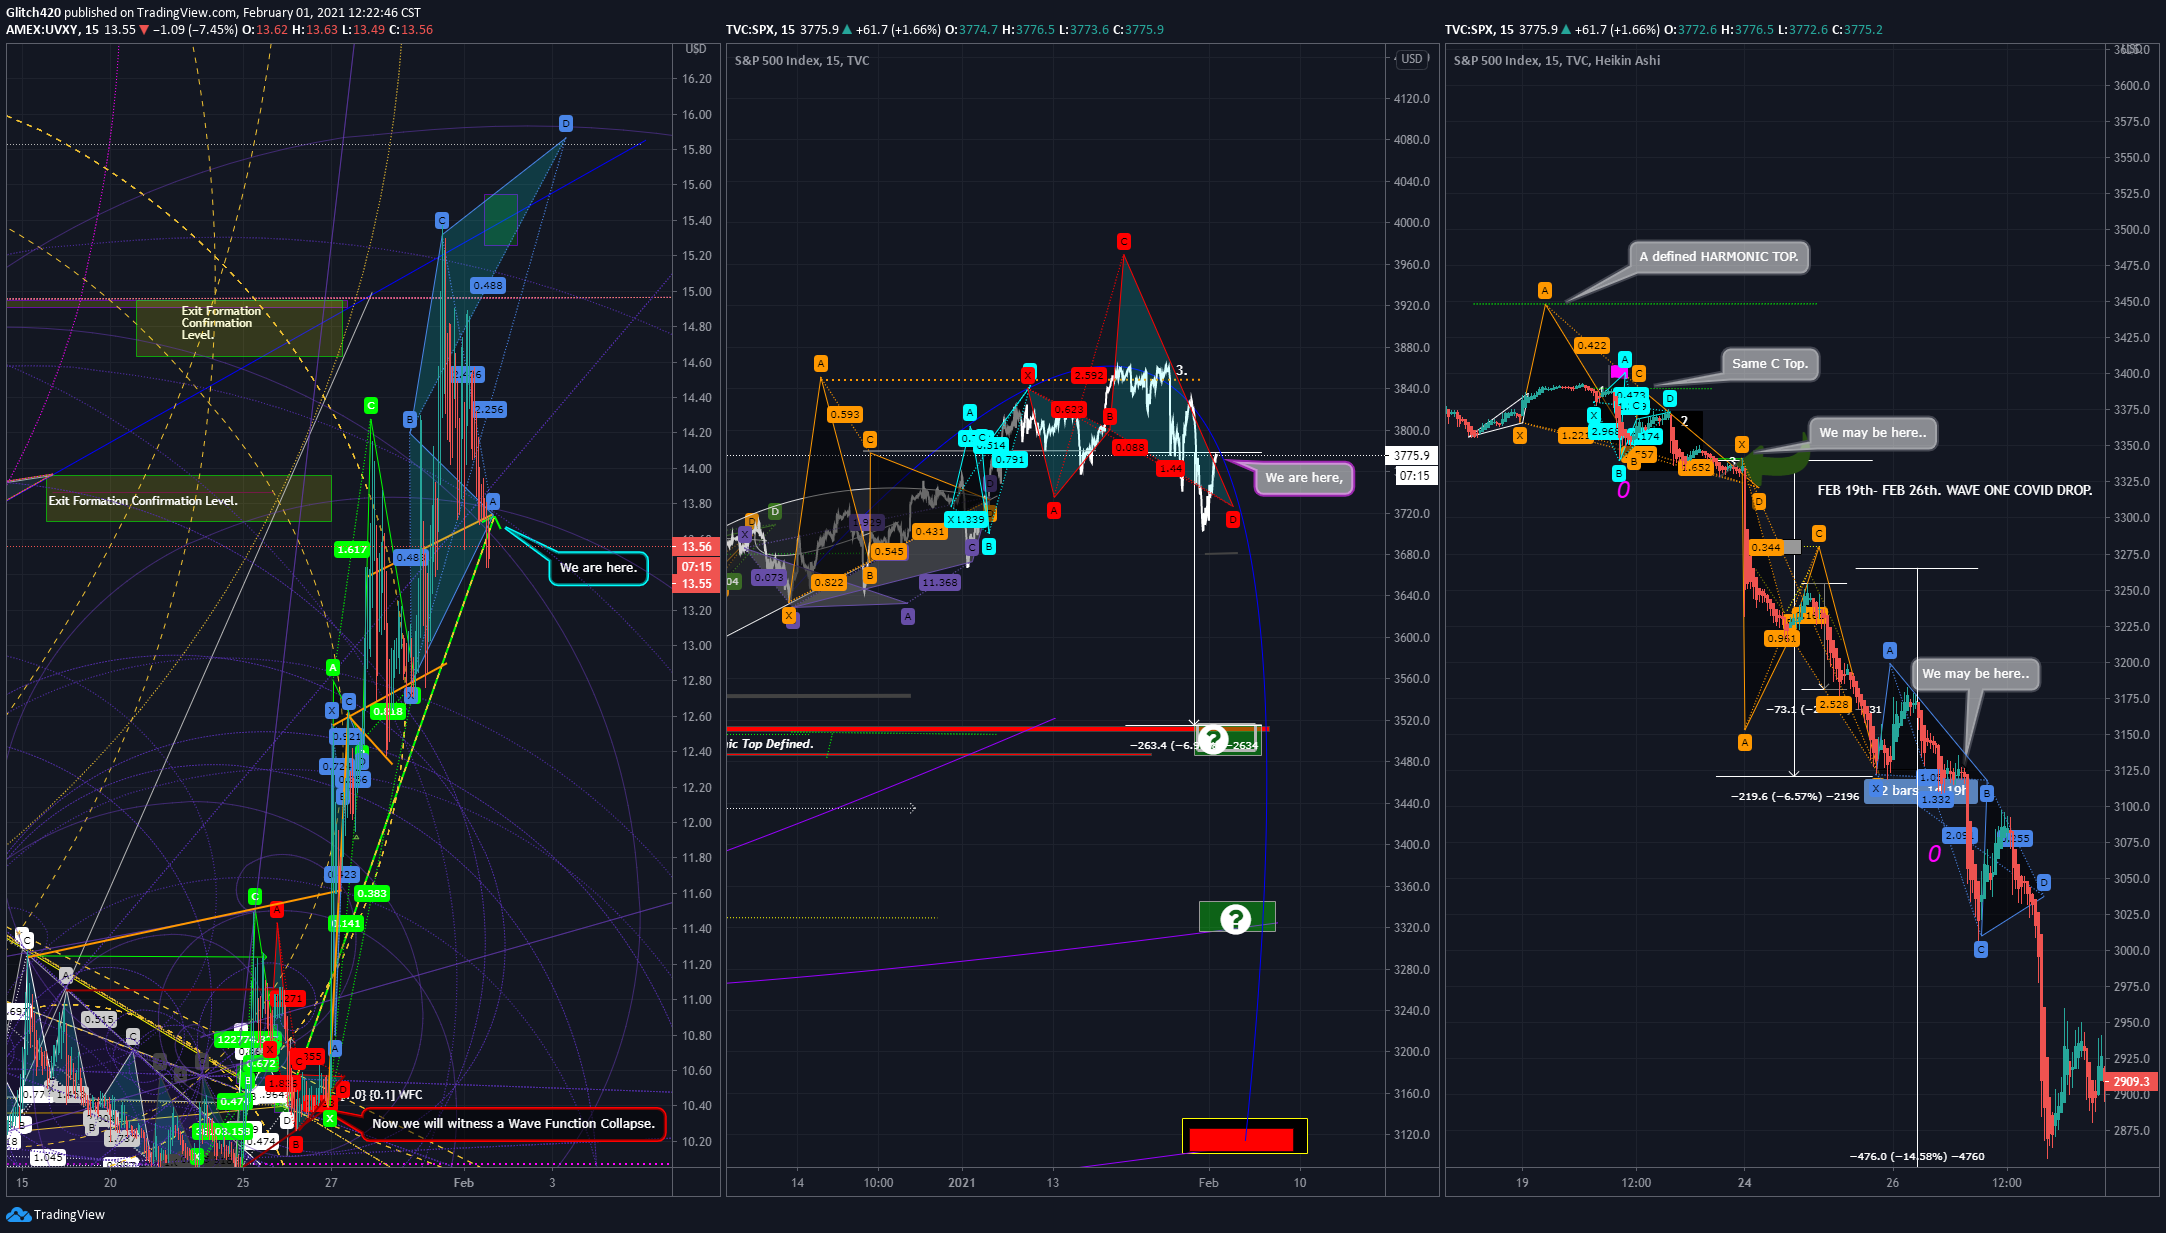Click the blue 0.488 ratio label on UVXY chart
2166x1233 pixels.
[488, 286]
